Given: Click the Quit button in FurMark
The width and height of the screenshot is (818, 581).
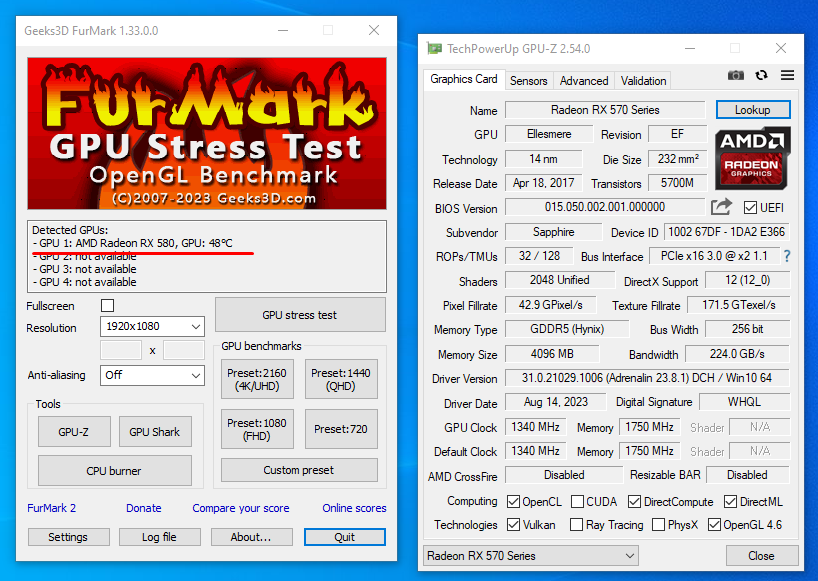Looking at the screenshot, I should [345, 537].
